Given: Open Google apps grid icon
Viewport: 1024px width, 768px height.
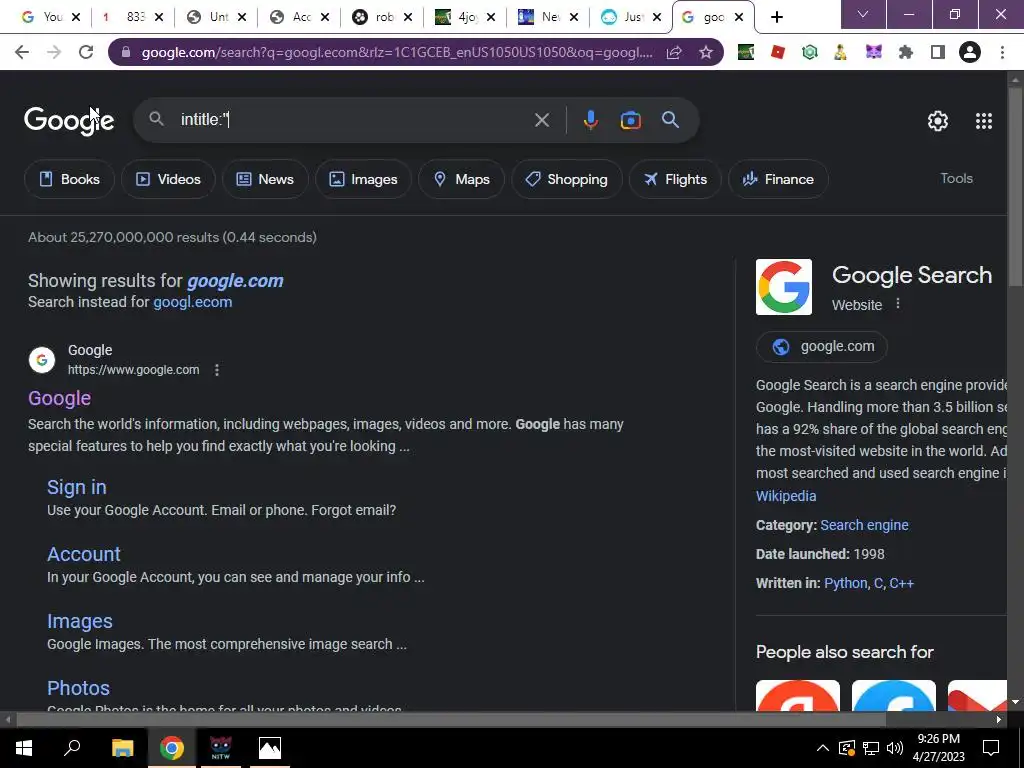Looking at the screenshot, I should 984,121.
